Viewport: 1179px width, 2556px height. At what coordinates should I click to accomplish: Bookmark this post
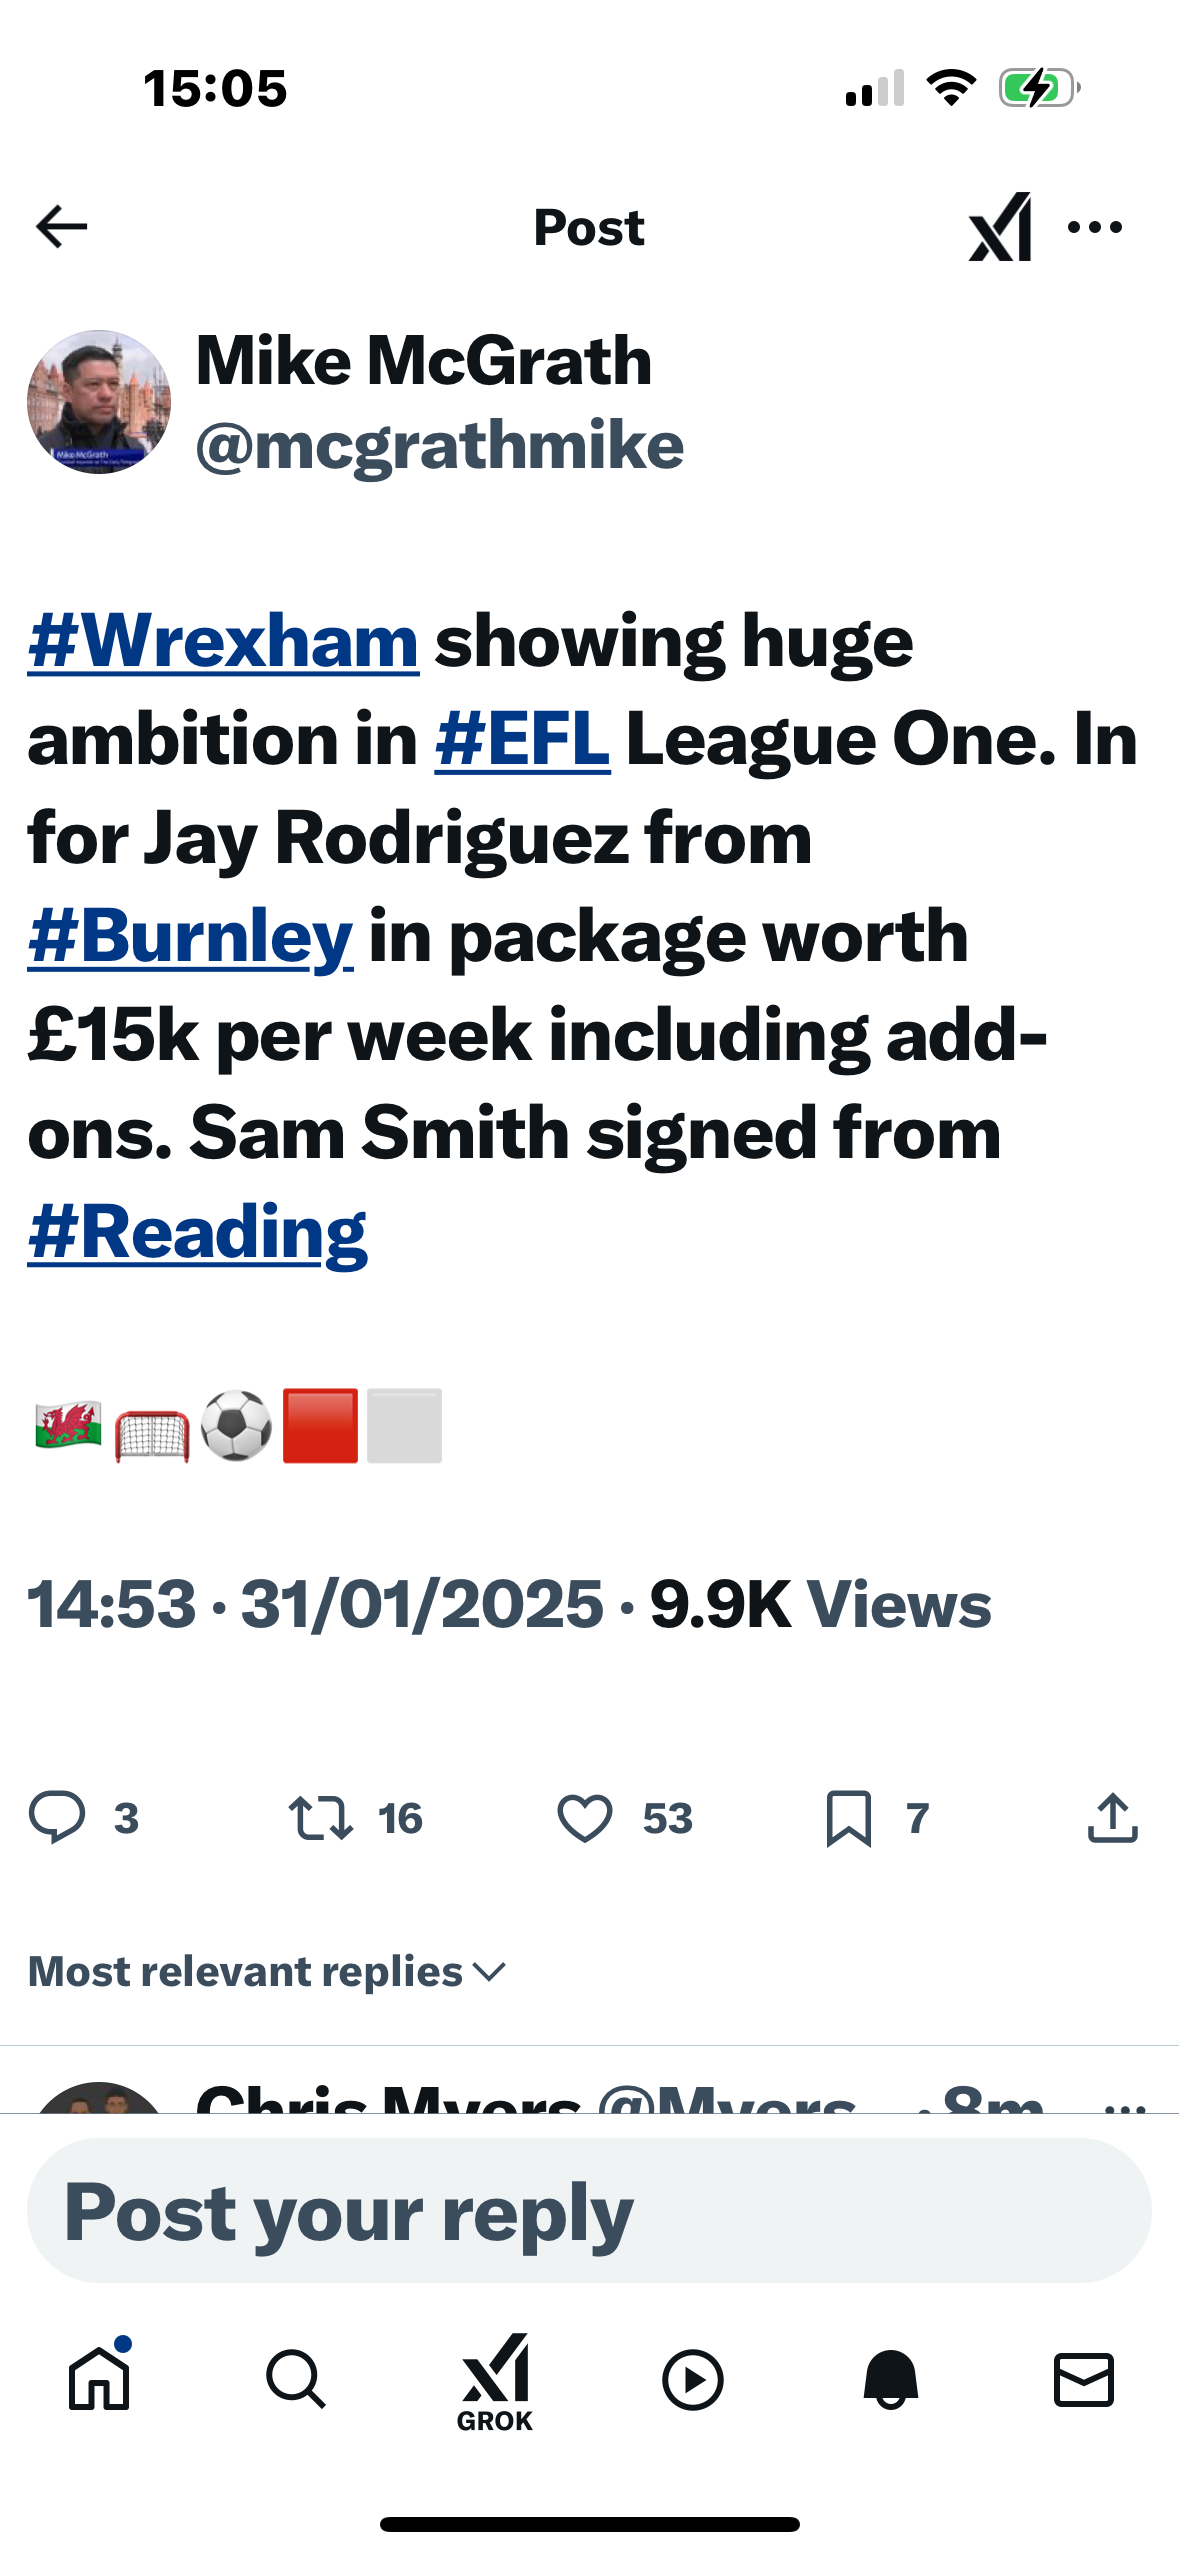coord(849,1817)
